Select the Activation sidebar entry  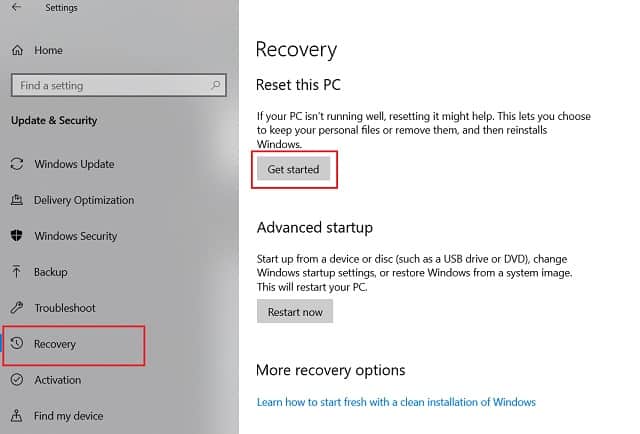point(58,380)
